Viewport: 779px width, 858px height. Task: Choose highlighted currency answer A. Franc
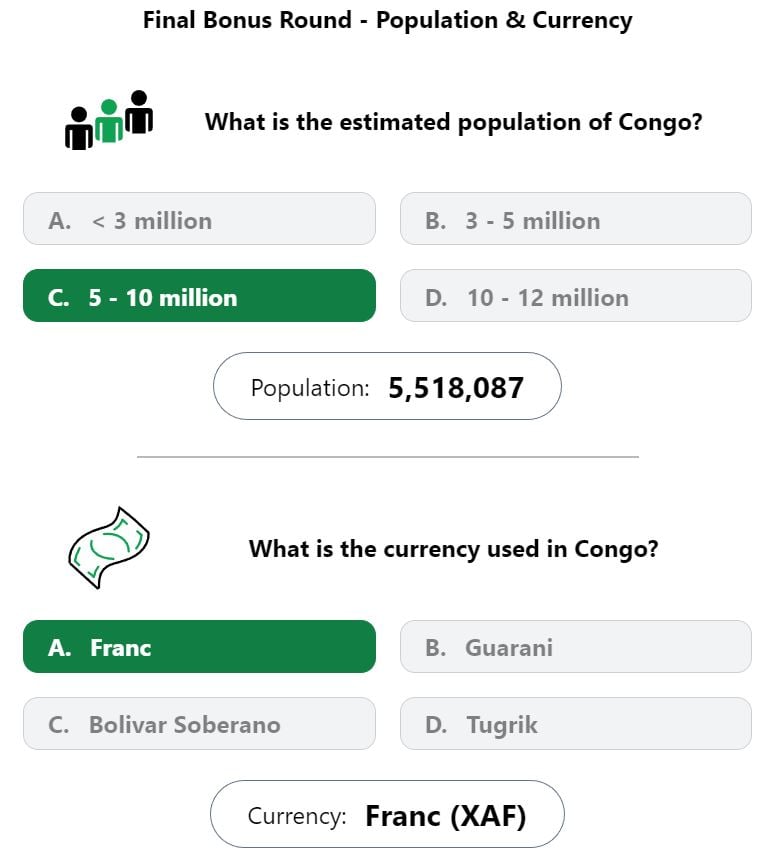199,647
